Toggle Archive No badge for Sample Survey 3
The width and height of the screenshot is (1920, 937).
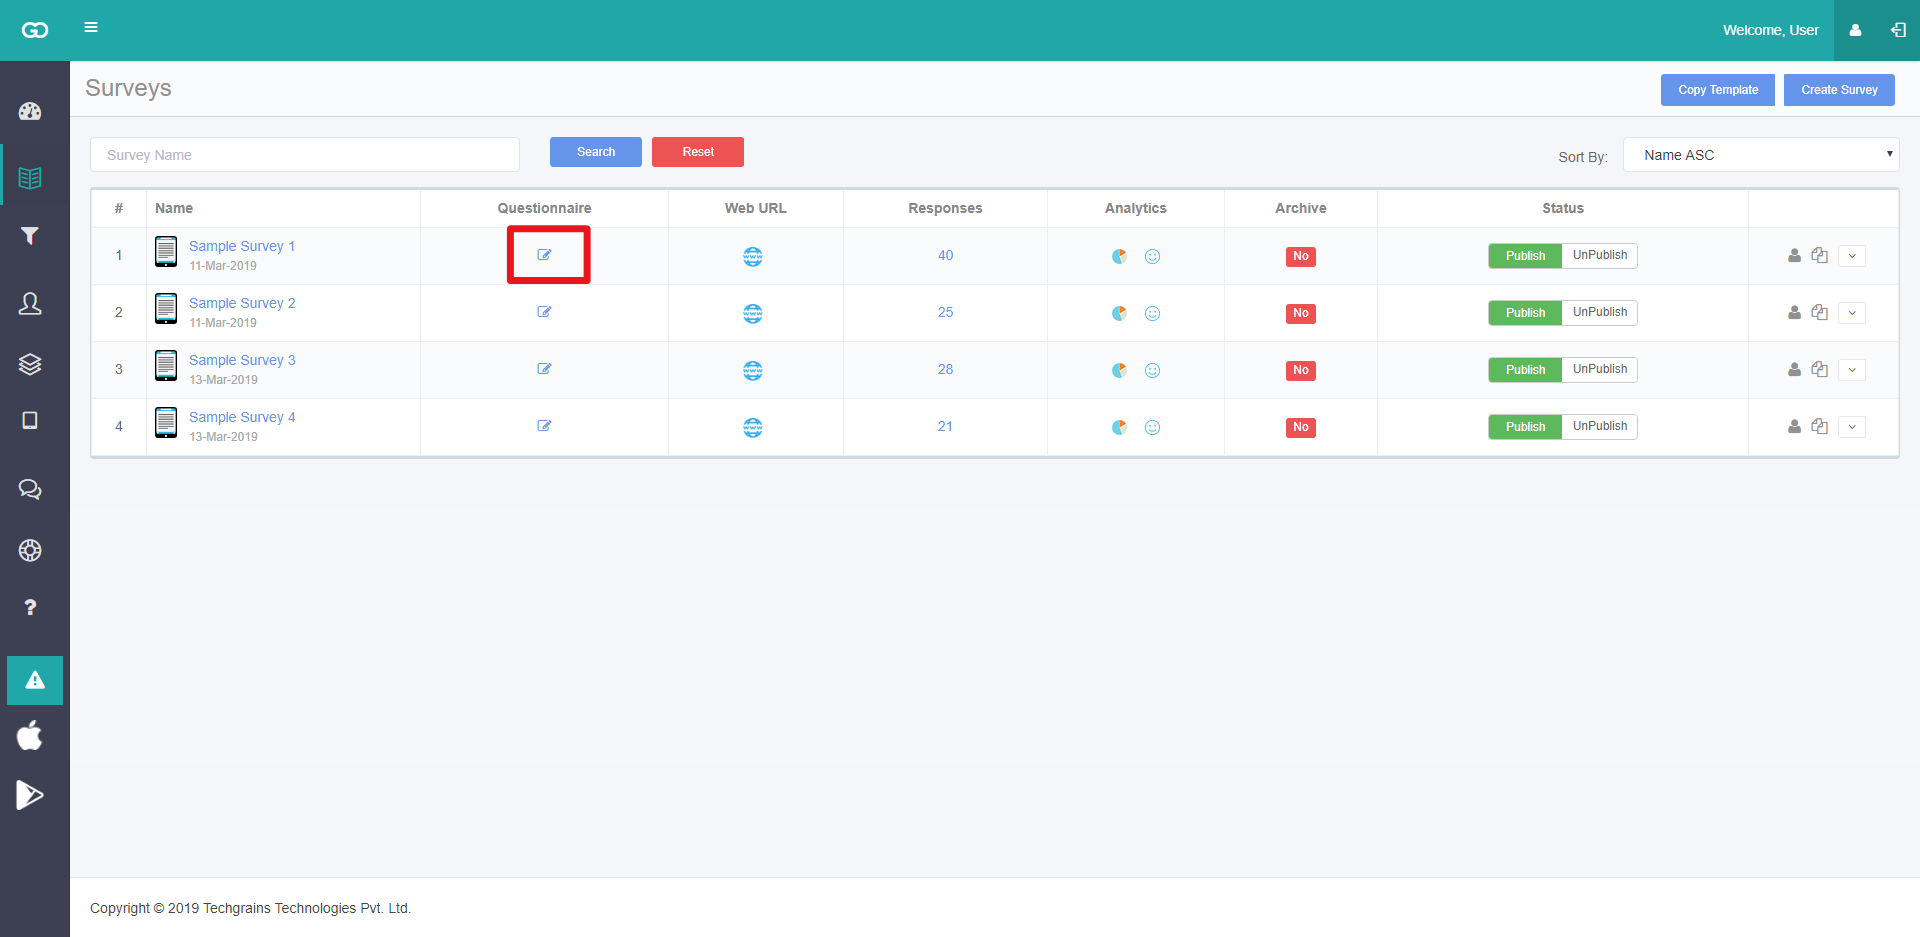click(1300, 371)
